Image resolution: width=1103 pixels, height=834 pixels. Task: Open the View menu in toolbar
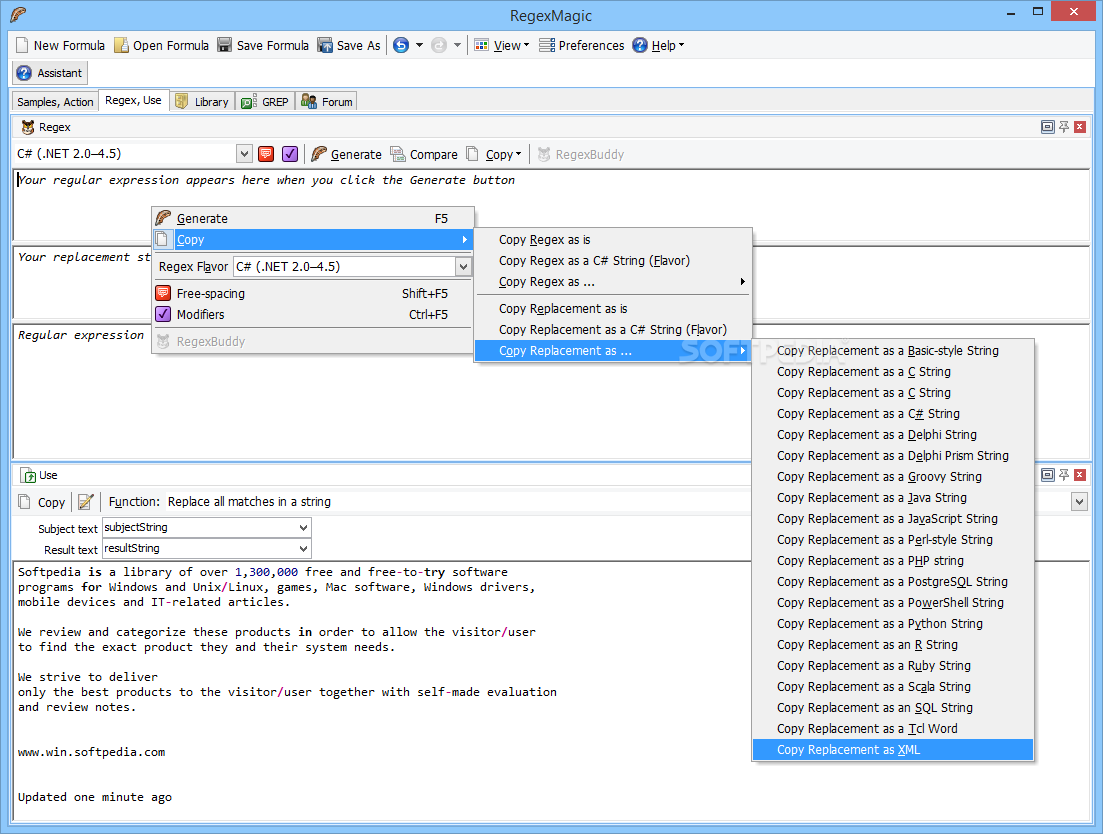(502, 46)
